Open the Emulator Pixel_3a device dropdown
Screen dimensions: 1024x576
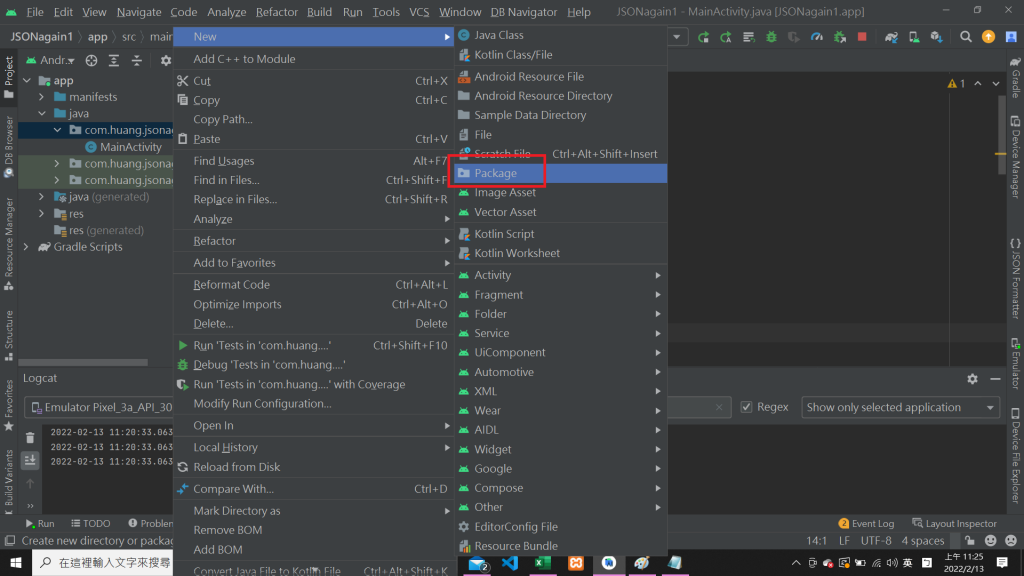[99, 407]
